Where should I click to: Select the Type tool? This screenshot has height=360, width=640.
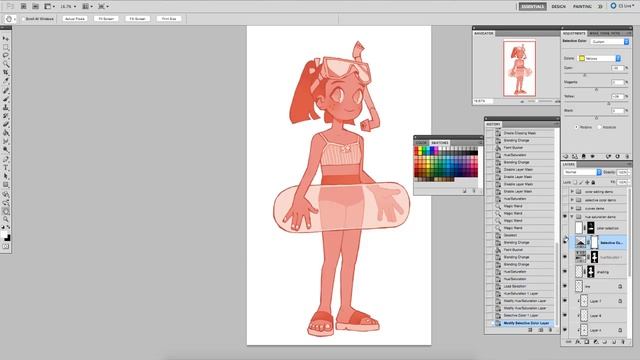tap(6, 168)
